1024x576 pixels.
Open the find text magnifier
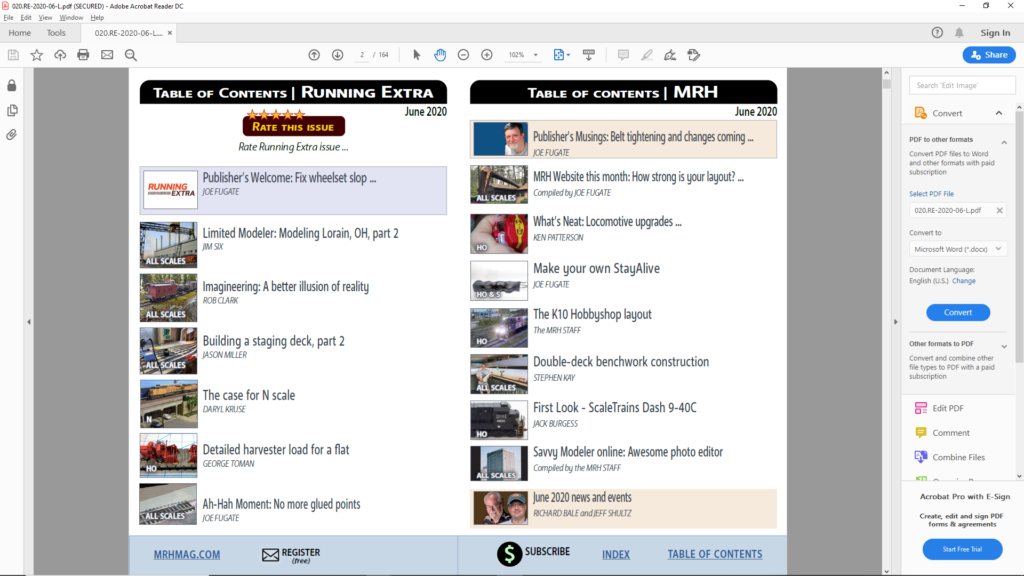(131, 55)
